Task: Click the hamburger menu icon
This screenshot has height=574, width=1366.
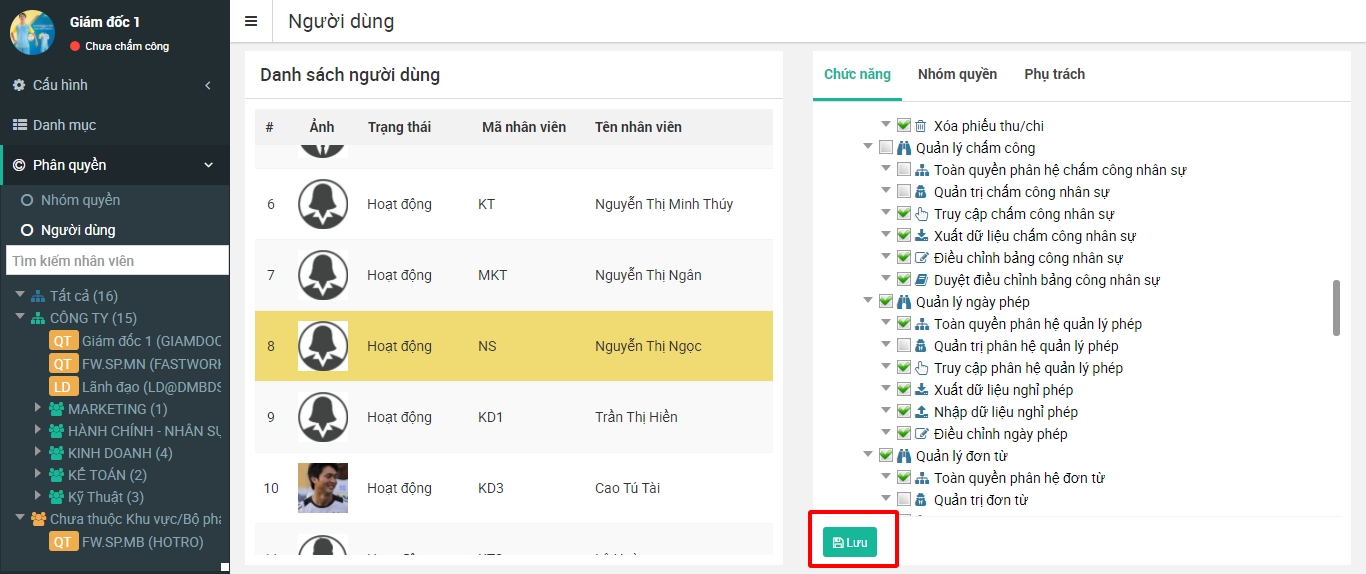Action: (x=251, y=21)
